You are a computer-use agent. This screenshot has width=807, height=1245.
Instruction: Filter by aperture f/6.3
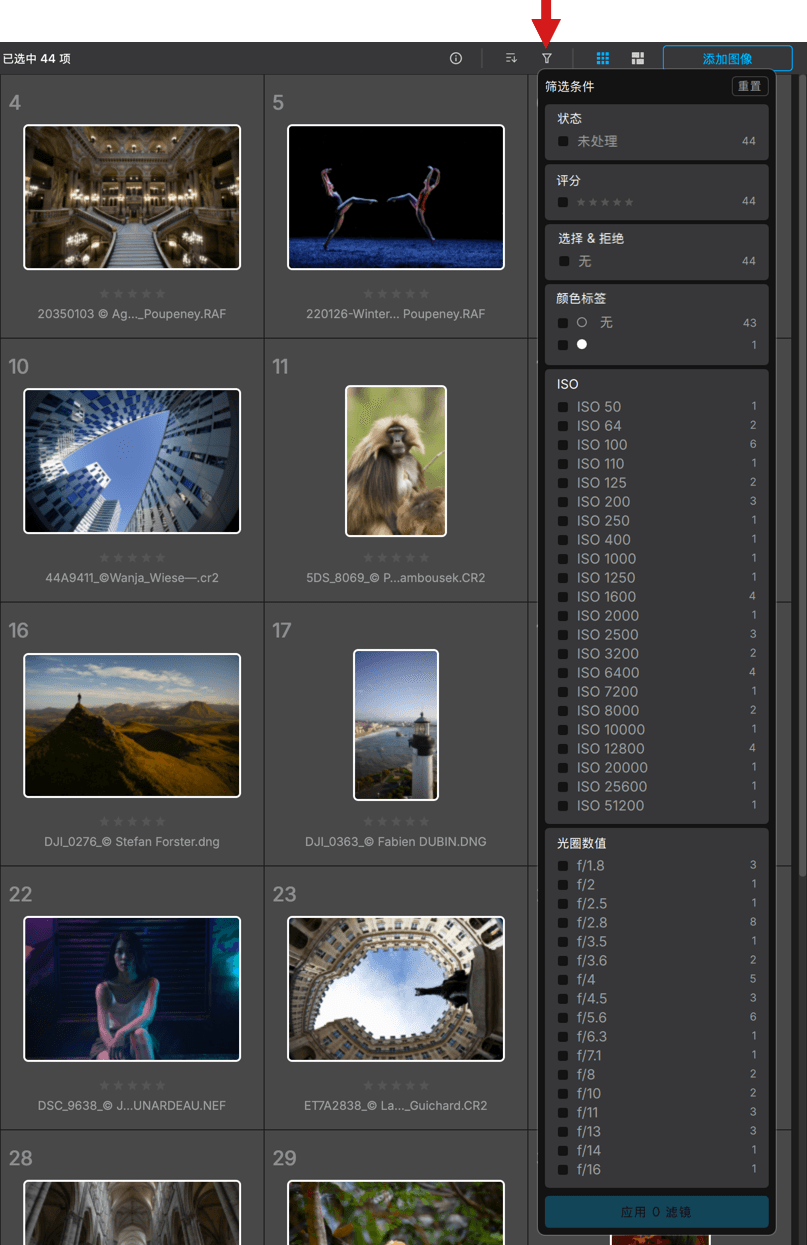coord(563,1037)
